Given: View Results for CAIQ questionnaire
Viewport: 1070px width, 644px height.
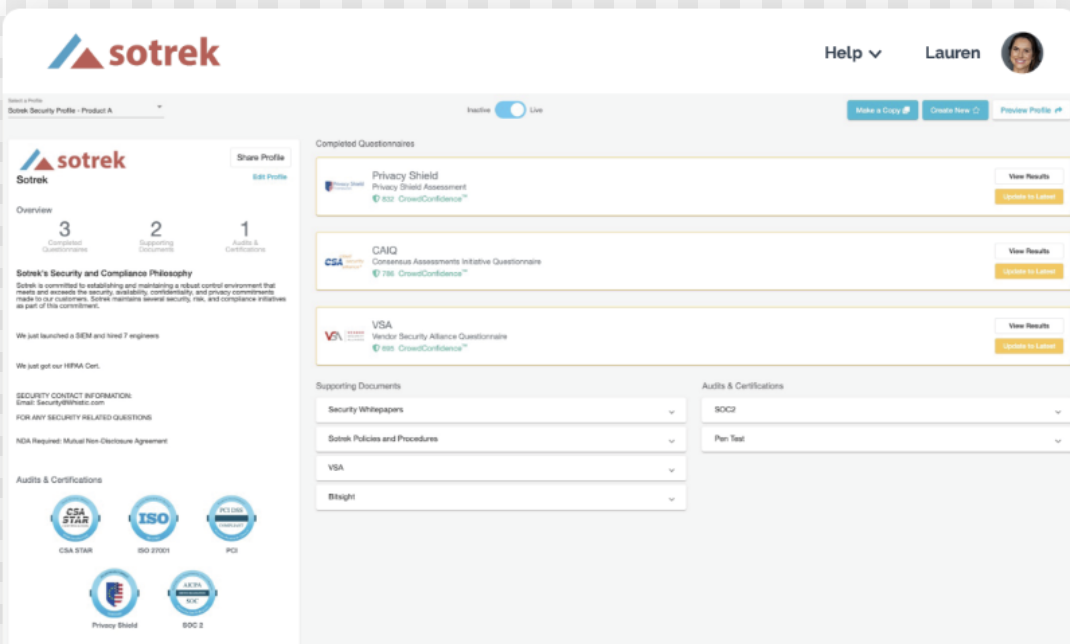Looking at the screenshot, I should tap(1028, 251).
